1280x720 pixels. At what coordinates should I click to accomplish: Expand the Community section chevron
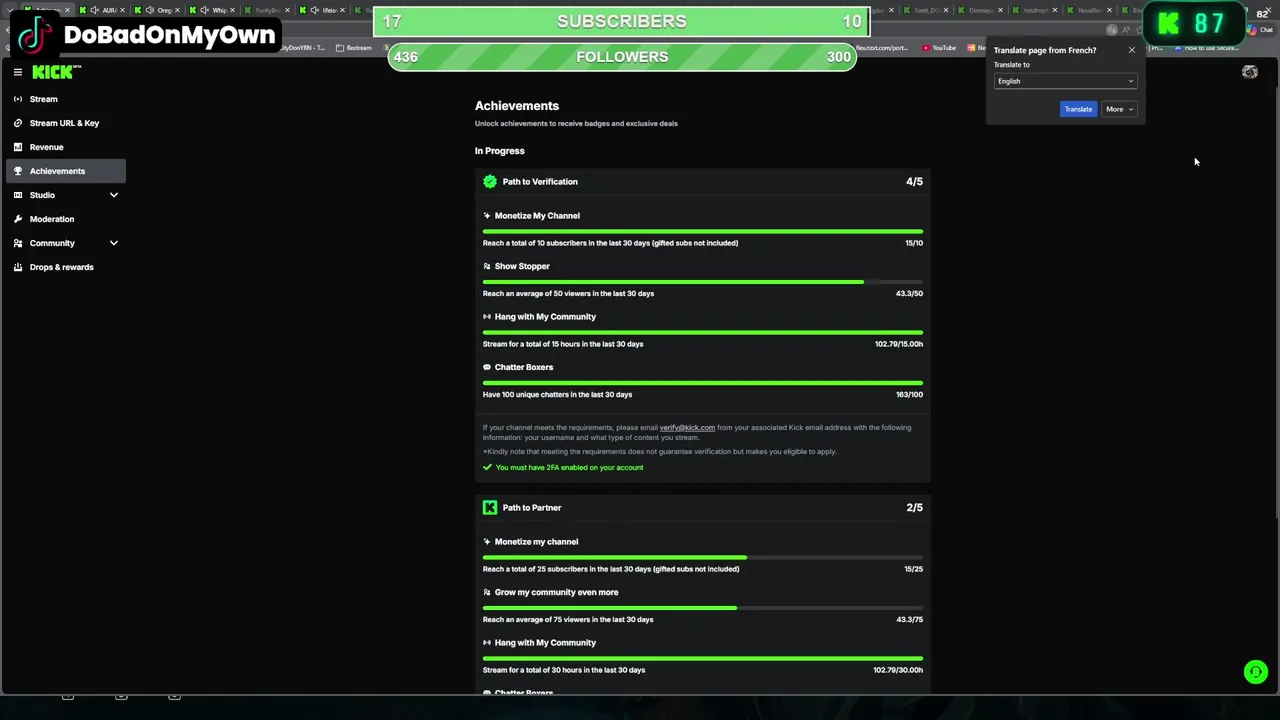[114, 243]
